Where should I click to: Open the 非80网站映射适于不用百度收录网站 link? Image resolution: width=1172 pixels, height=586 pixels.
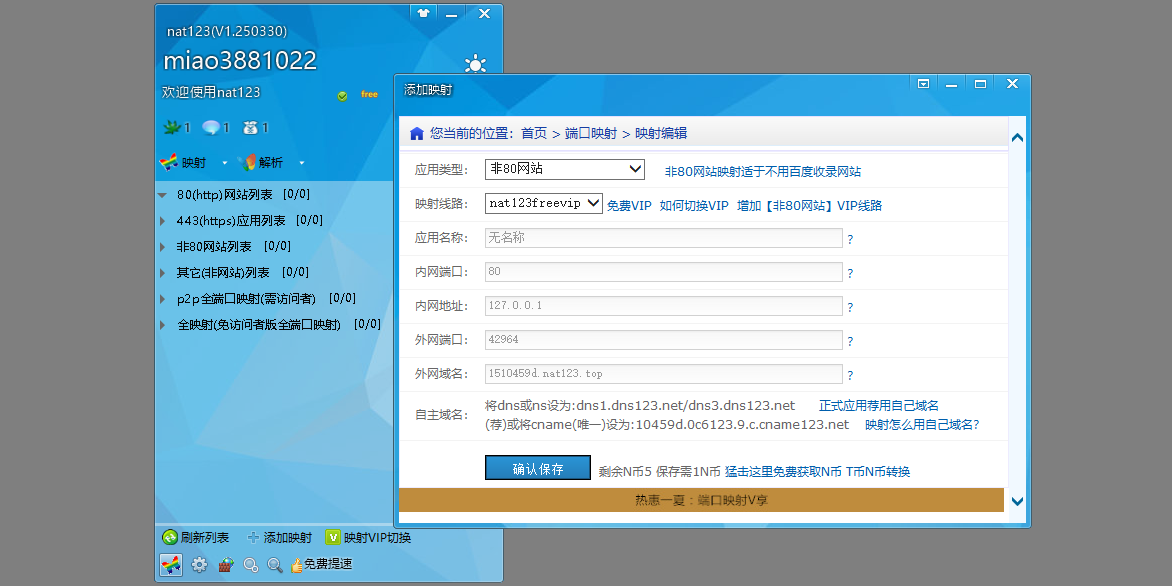tap(763, 172)
